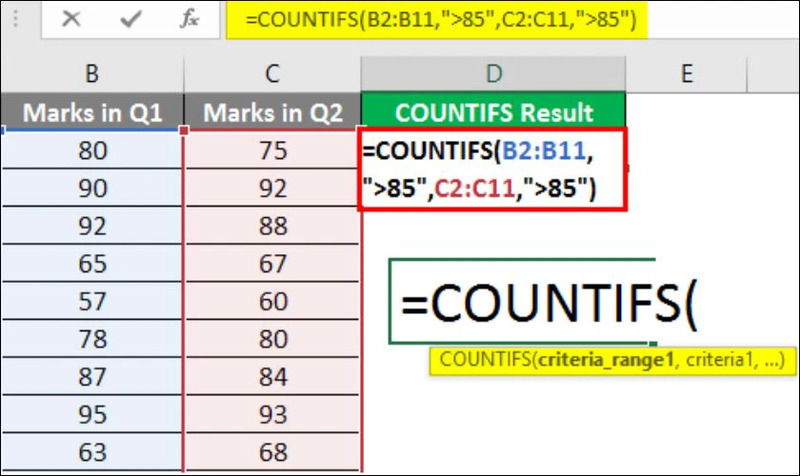
Task: Click COUNTIFS function name in the tooltip
Action: pos(484,360)
